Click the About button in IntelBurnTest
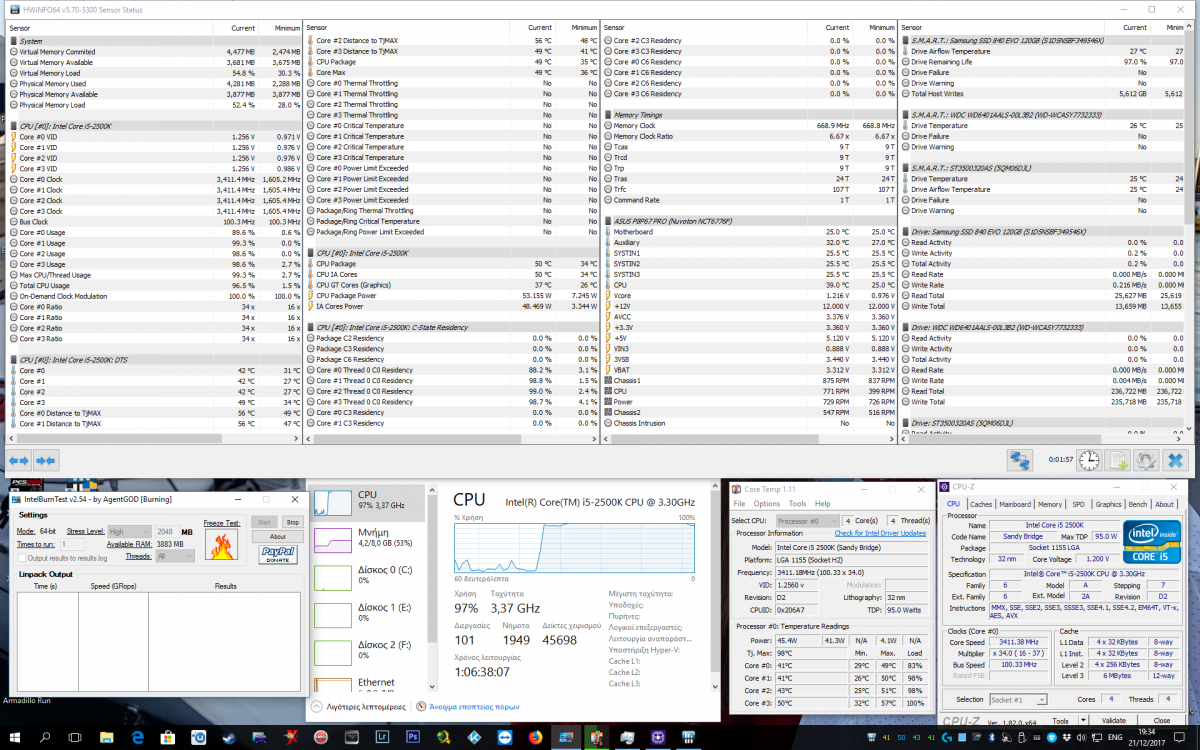 click(x=278, y=536)
